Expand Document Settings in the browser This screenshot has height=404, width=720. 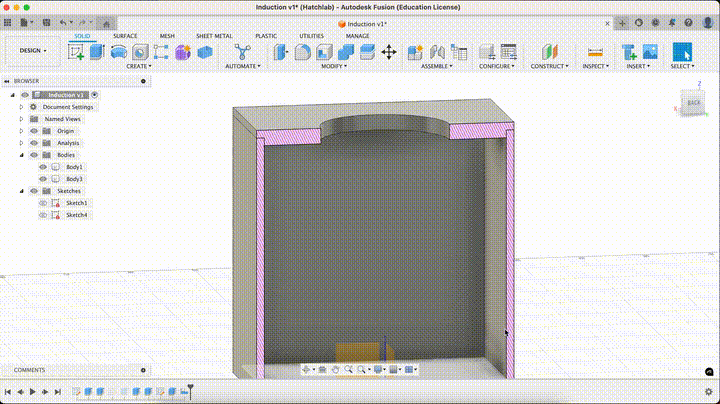(x=21, y=107)
